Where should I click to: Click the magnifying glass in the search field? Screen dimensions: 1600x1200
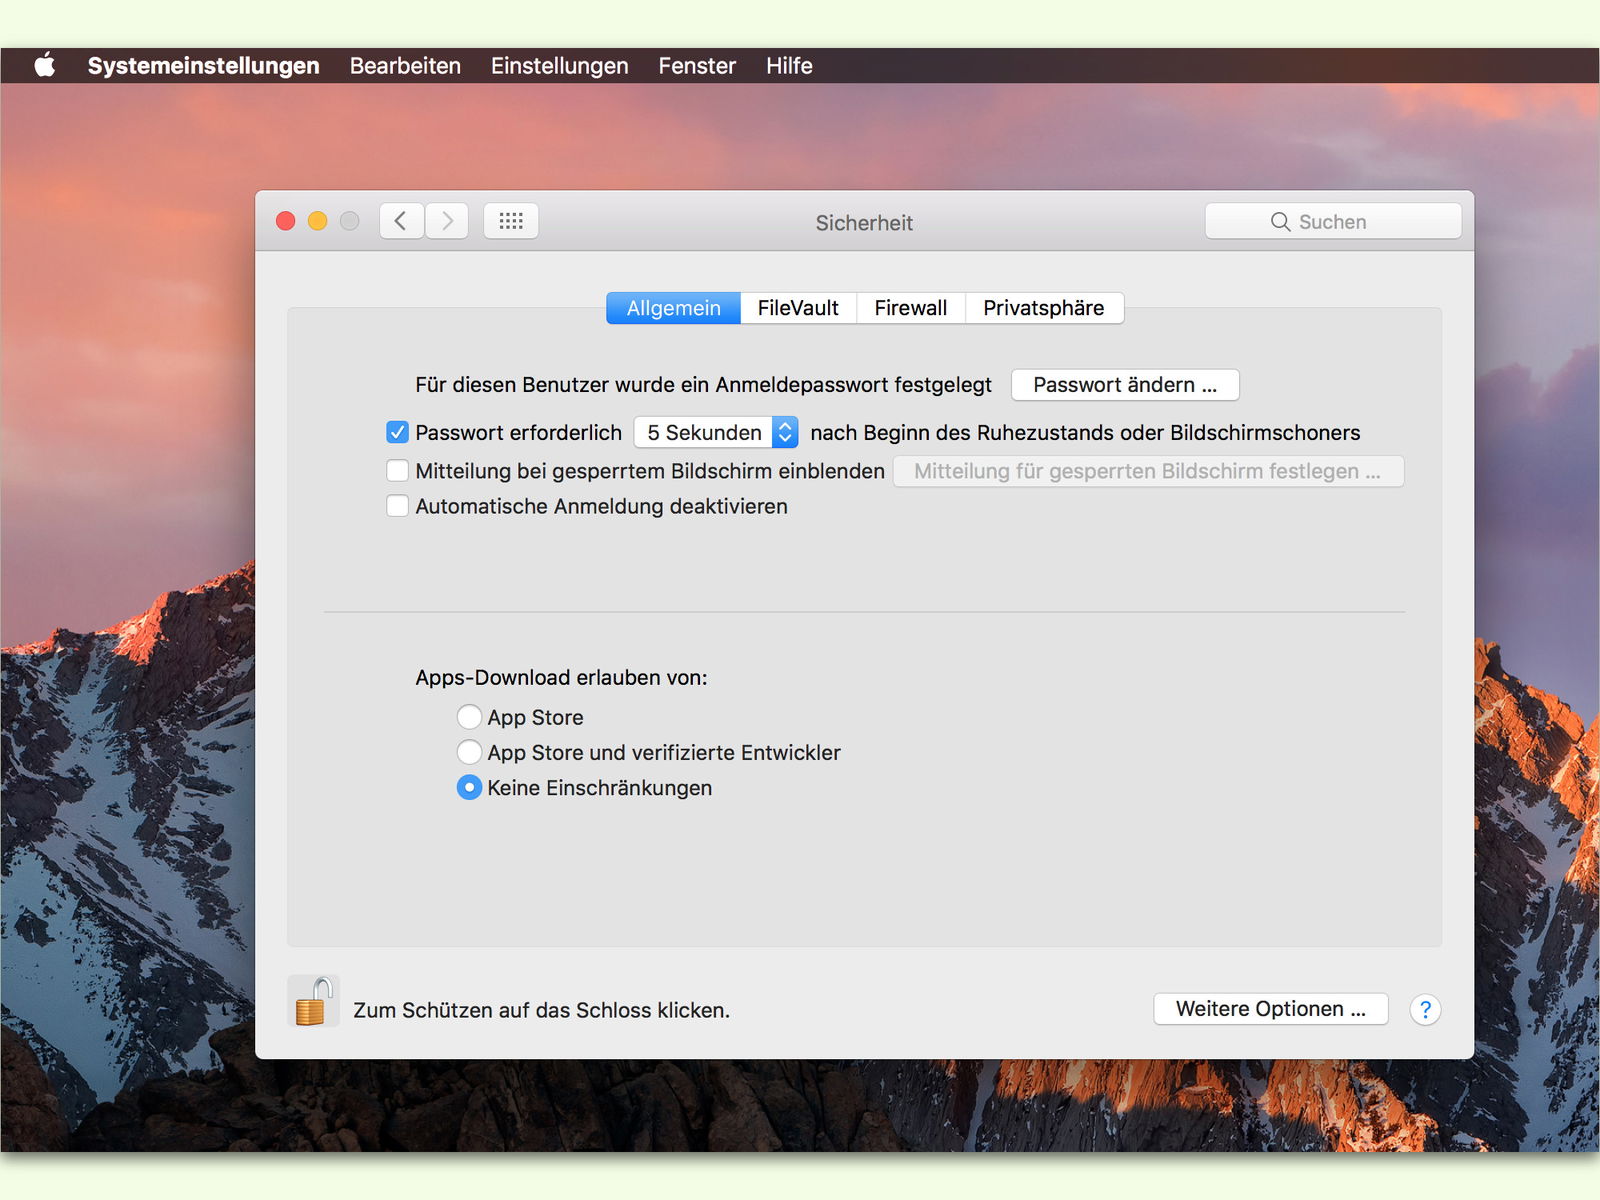pos(1280,222)
